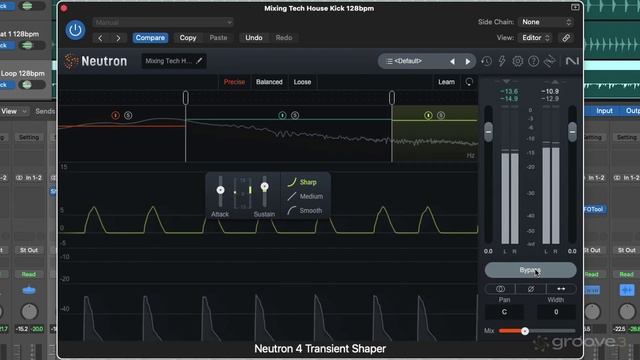The width and height of the screenshot is (640, 360).
Task: Go to next plugin setting arrow
Action: click(x=118, y=38)
